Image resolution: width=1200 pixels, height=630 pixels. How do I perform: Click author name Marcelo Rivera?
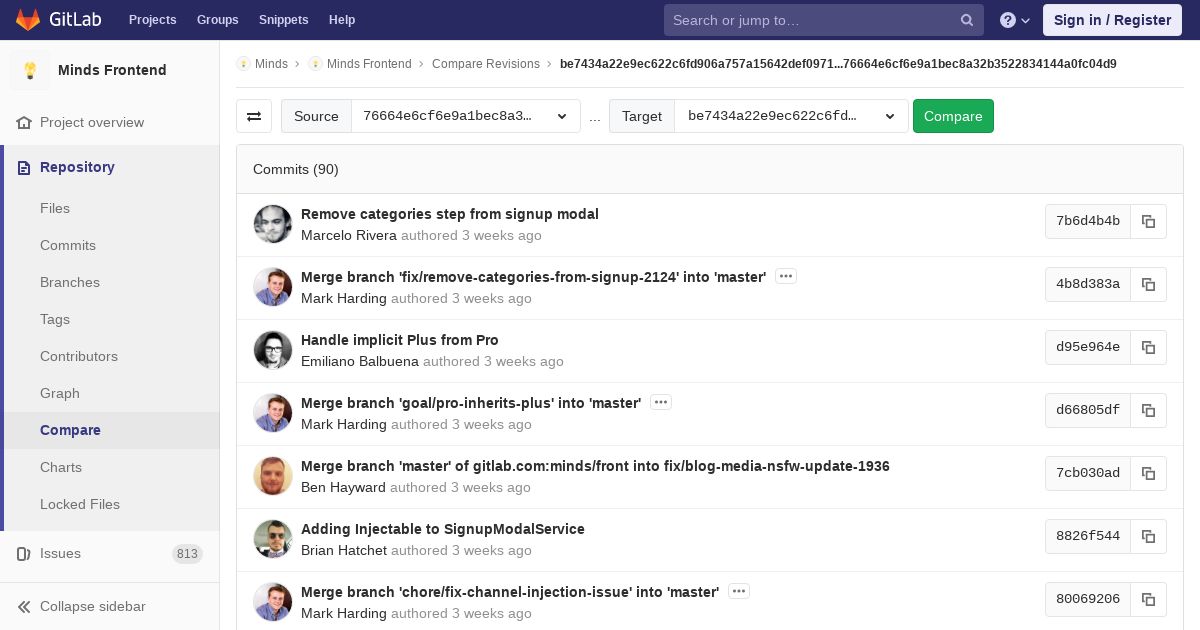pyautogui.click(x=349, y=235)
